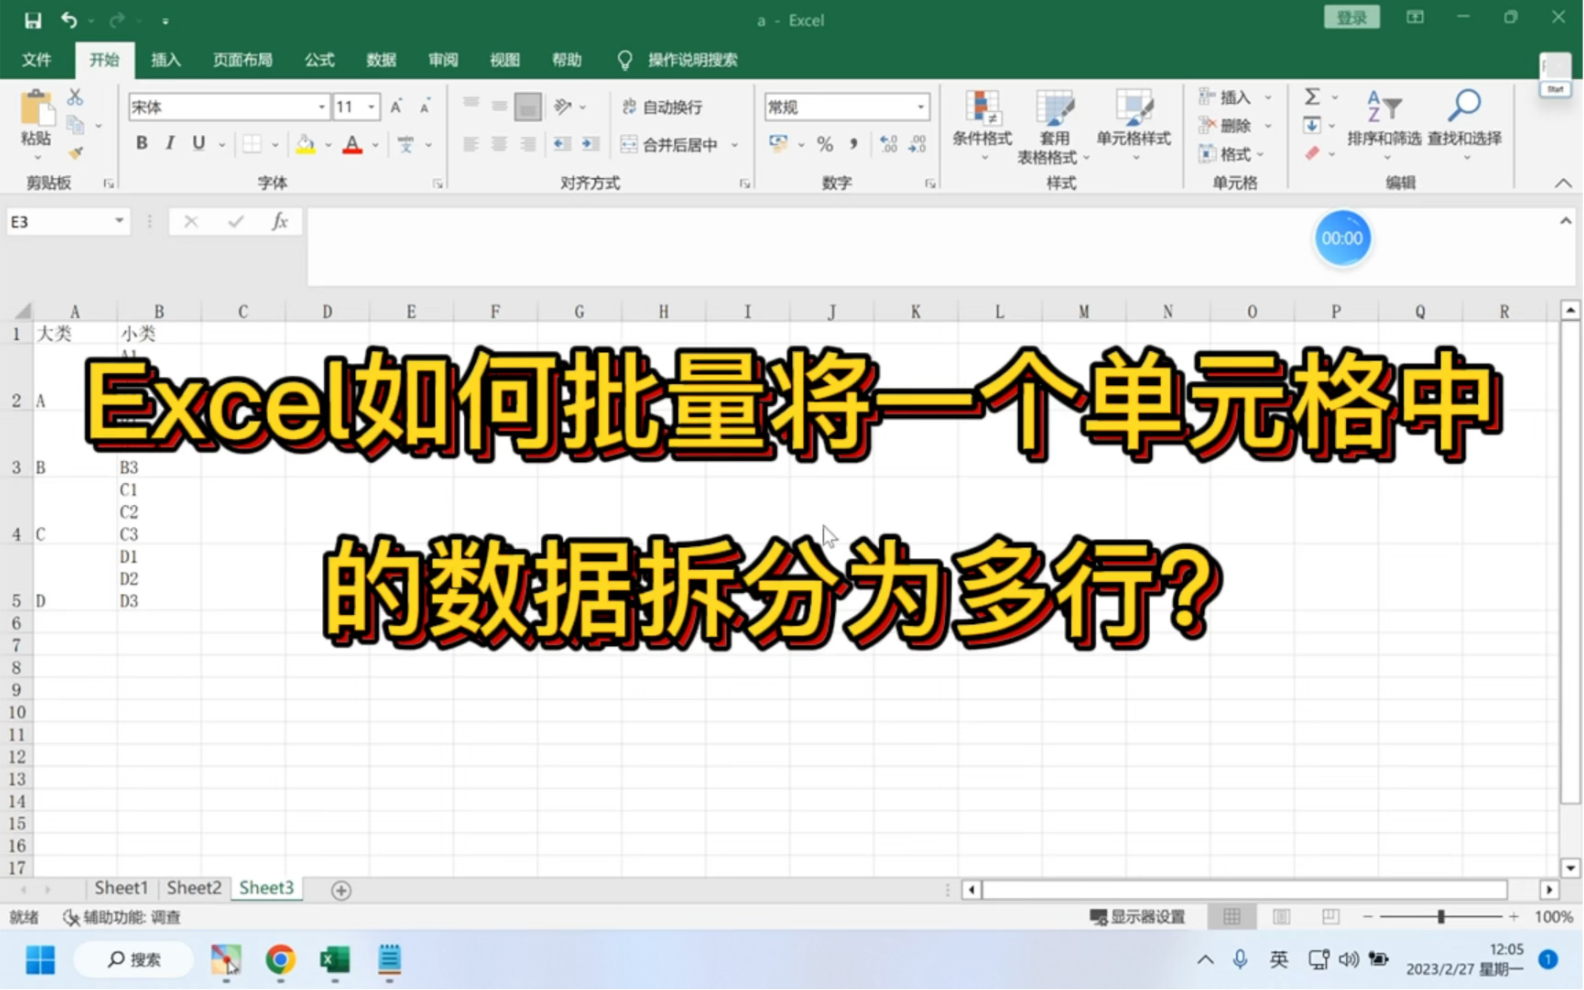Switch to the 数据 ribbon tab
This screenshot has width=1584, height=990.
point(382,60)
